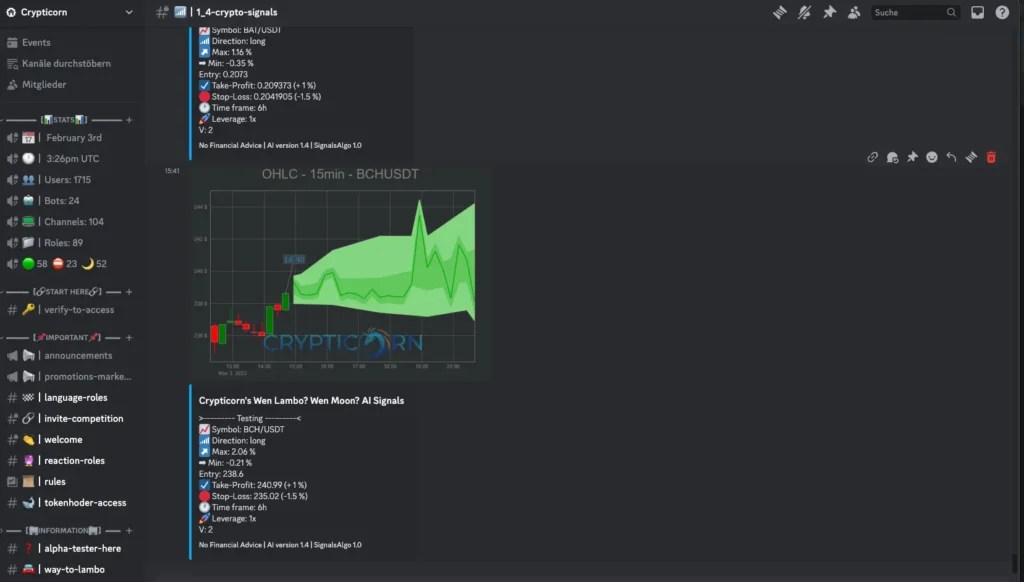Click the search magnifier icon
1024x582 pixels.
(x=952, y=12)
